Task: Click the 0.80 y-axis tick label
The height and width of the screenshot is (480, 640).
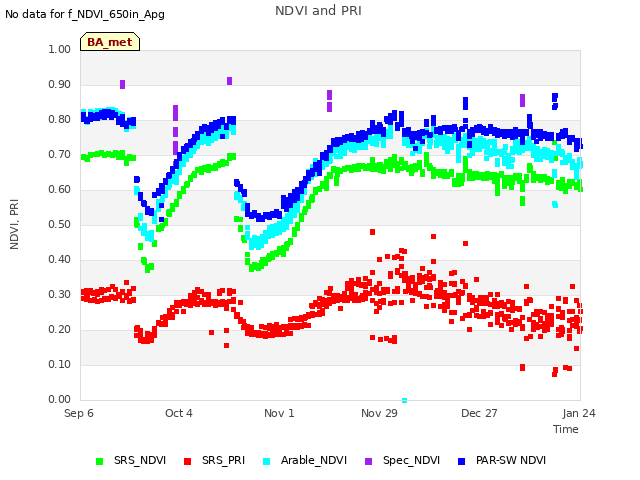Action: pyautogui.click(x=60, y=120)
